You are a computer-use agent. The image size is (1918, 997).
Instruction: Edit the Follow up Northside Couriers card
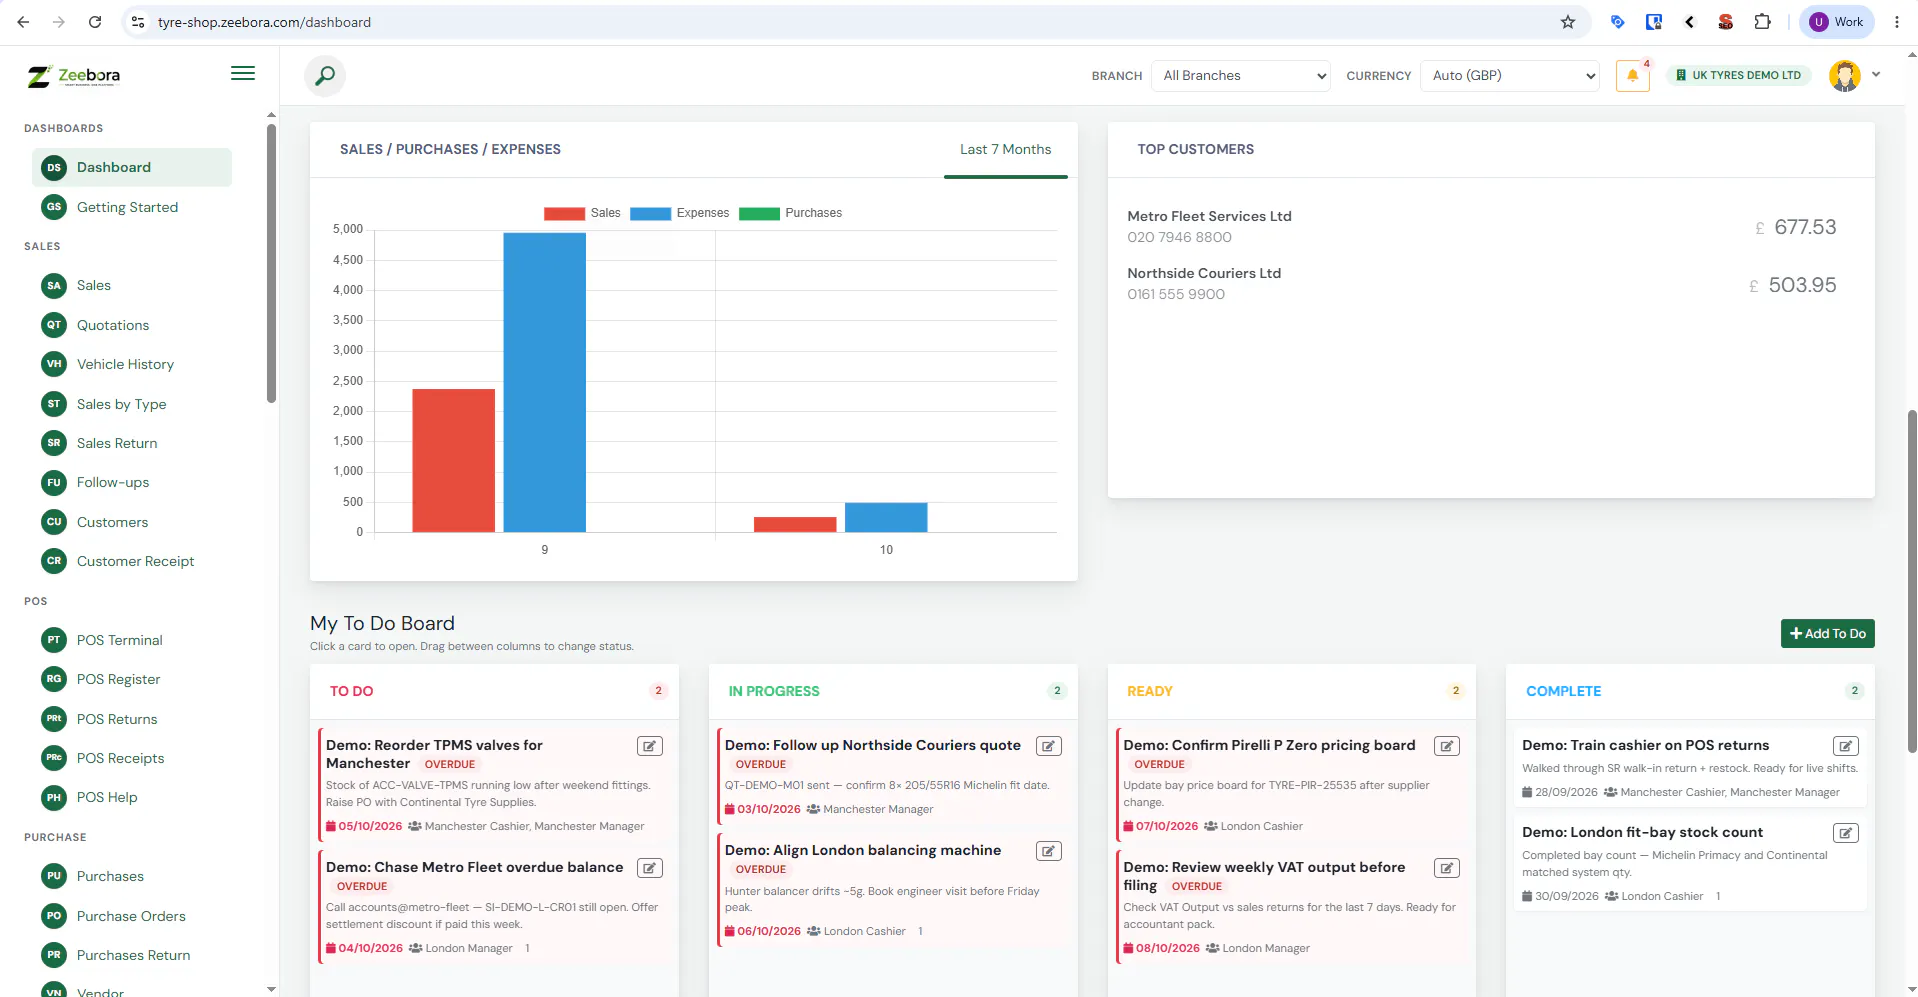[x=1049, y=746]
